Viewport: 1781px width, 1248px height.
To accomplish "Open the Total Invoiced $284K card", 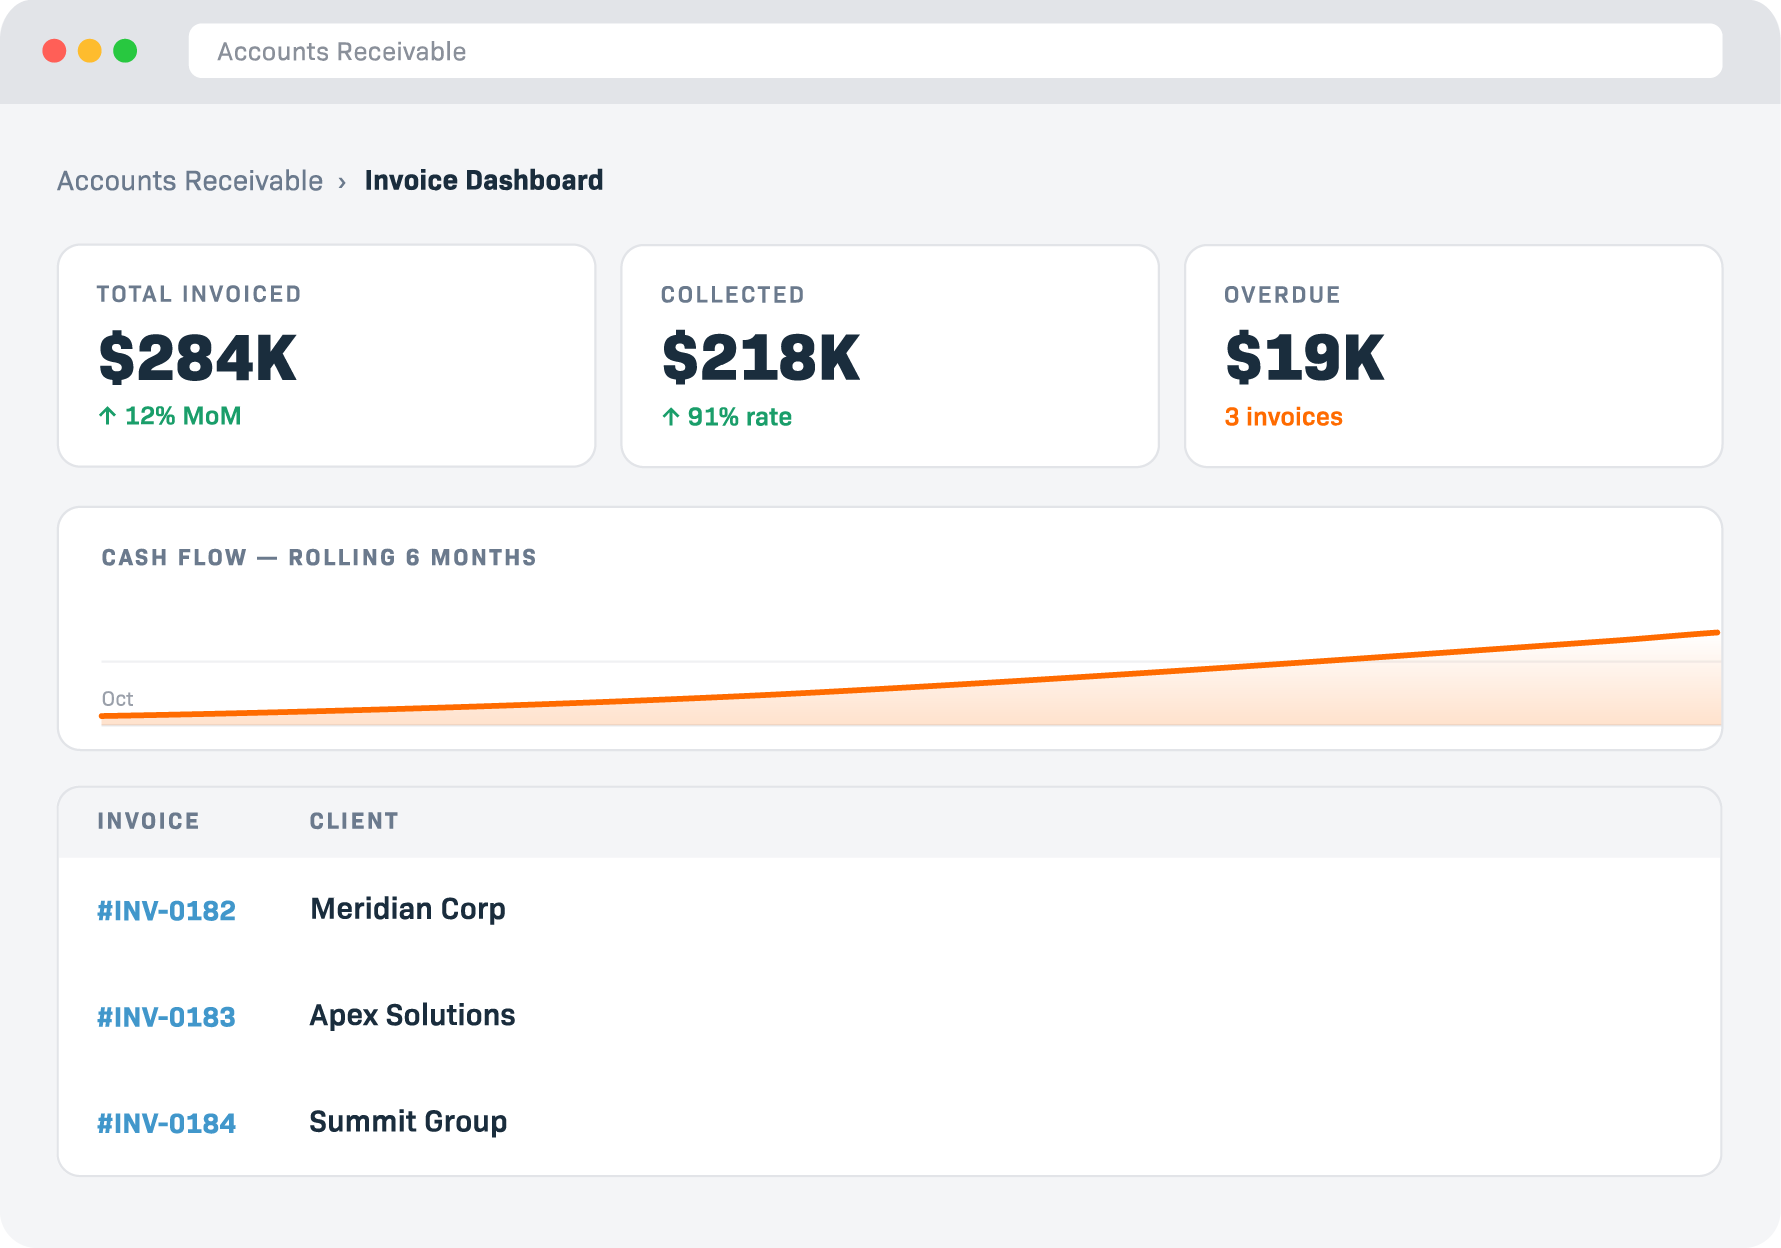I will (327, 356).
